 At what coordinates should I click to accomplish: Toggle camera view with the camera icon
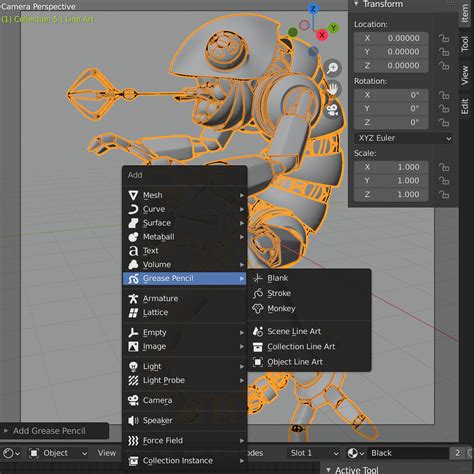click(333, 110)
